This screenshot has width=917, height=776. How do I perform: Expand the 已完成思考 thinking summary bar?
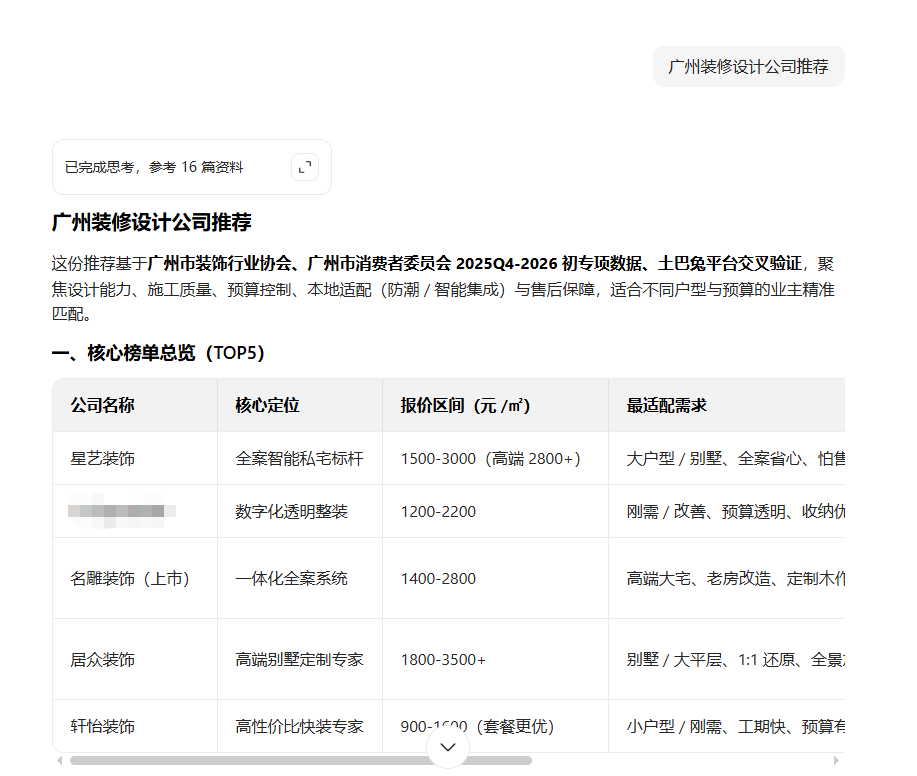click(150, 167)
